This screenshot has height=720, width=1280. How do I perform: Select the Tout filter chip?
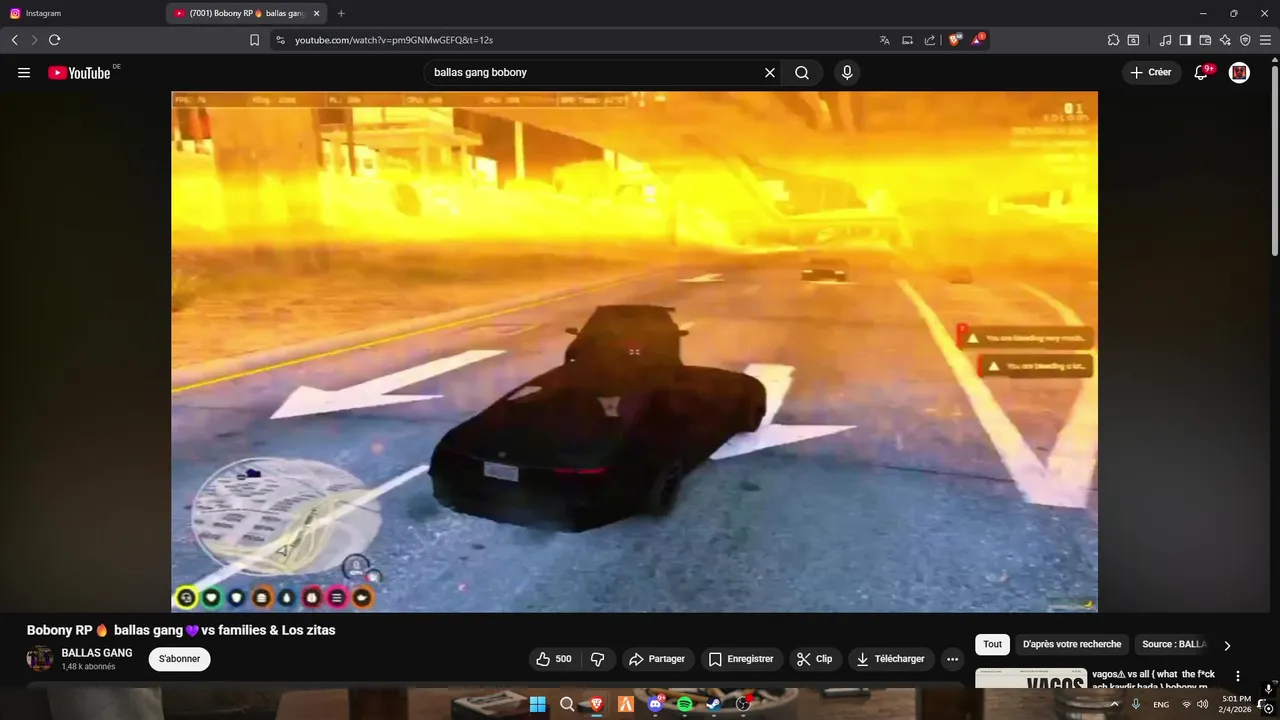tap(992, 645)
